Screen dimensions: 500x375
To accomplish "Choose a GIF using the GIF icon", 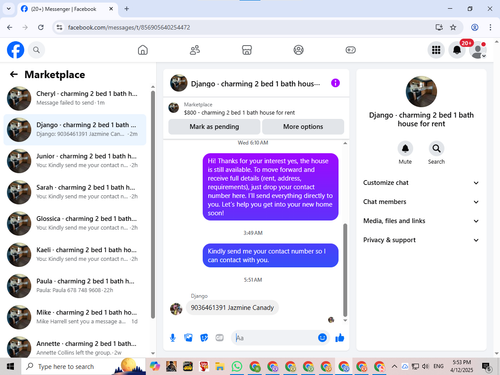I will click(219, 338).
